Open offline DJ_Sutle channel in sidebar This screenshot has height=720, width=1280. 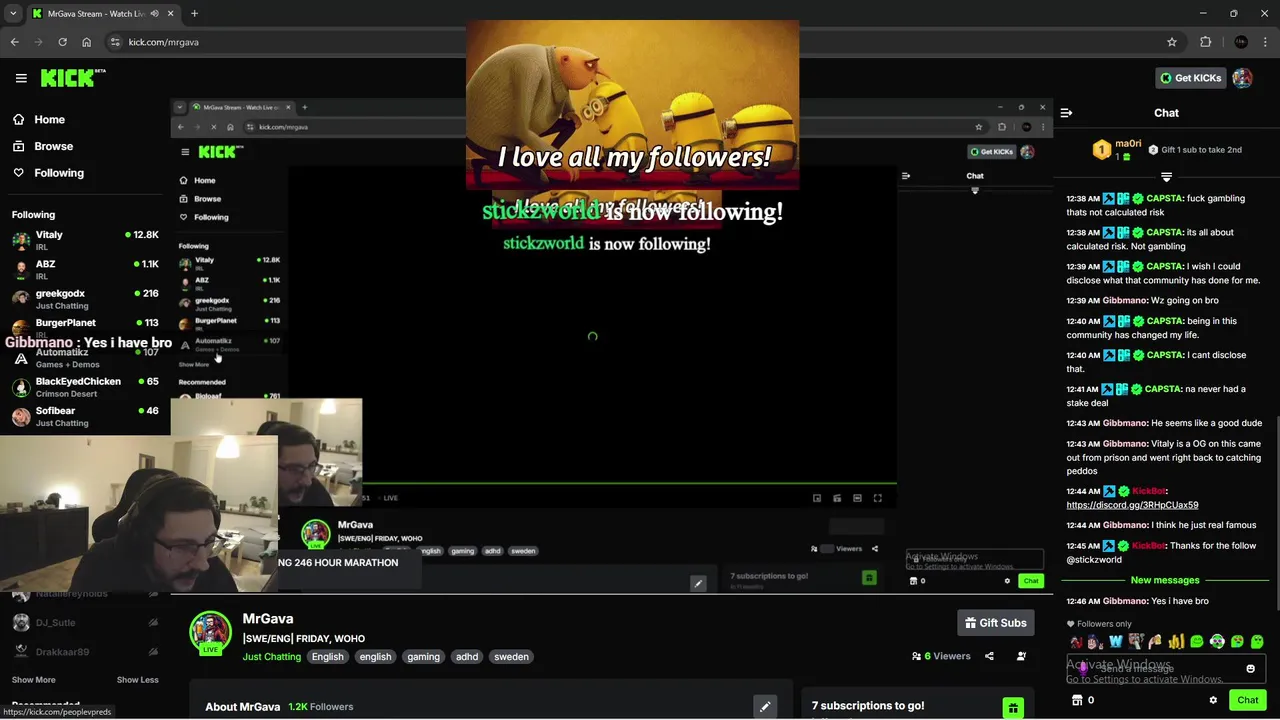coord(85,623)
